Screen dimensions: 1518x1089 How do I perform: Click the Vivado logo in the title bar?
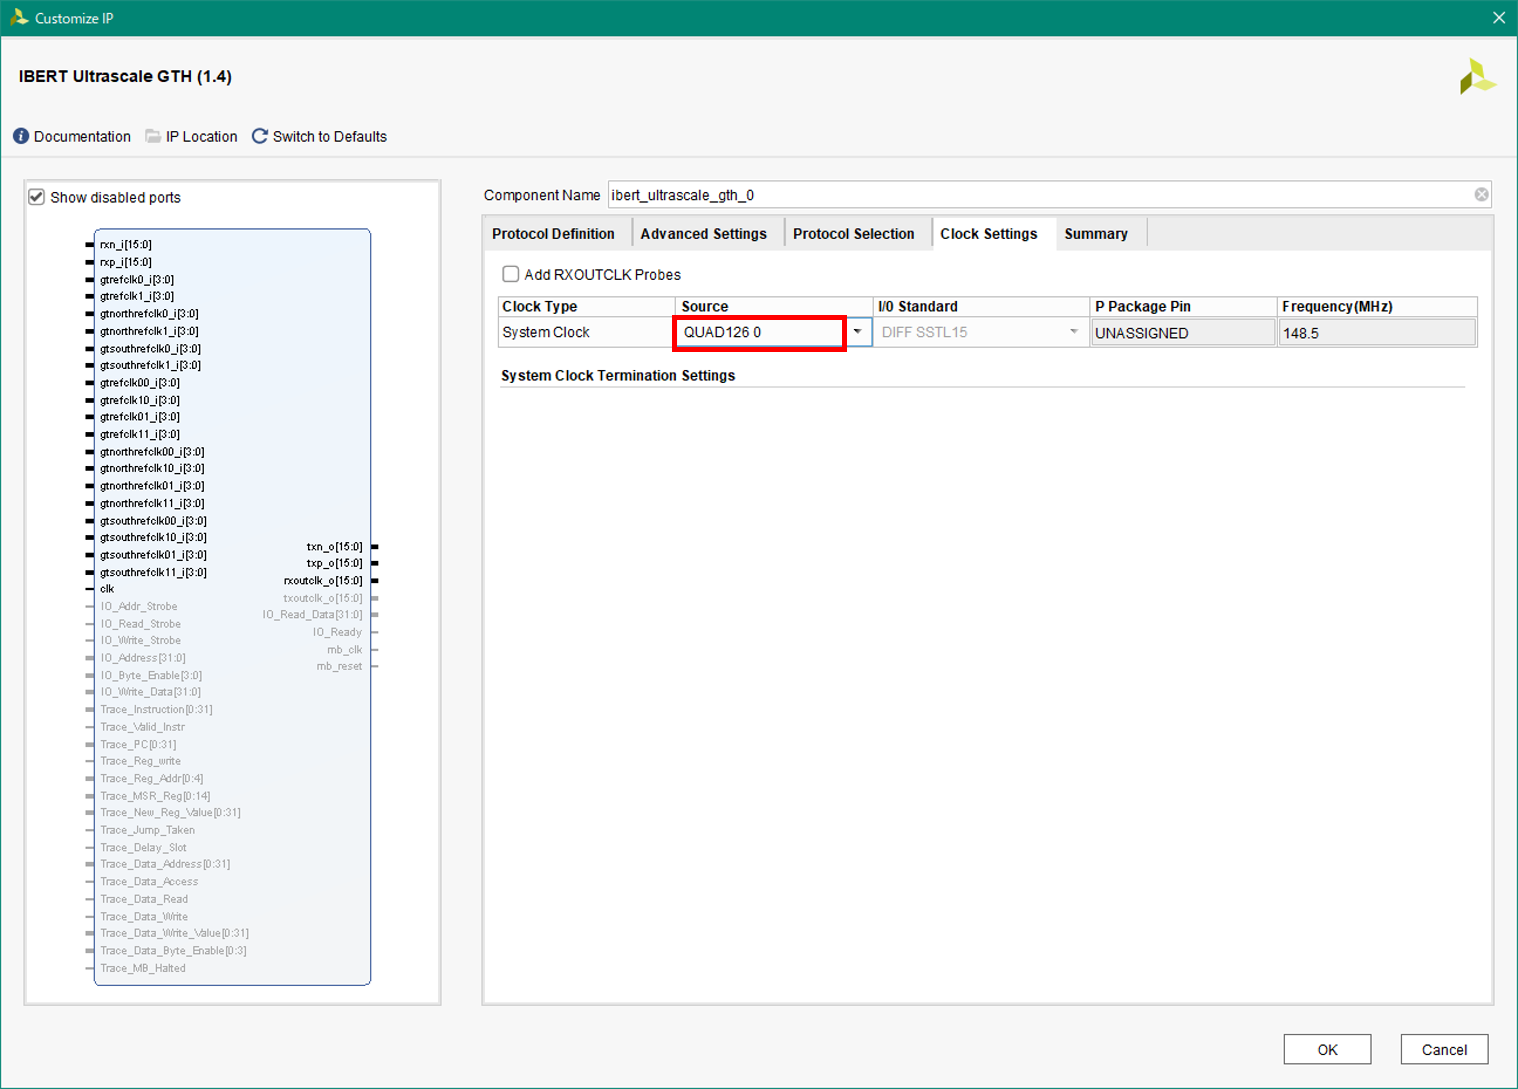(18, 17)
